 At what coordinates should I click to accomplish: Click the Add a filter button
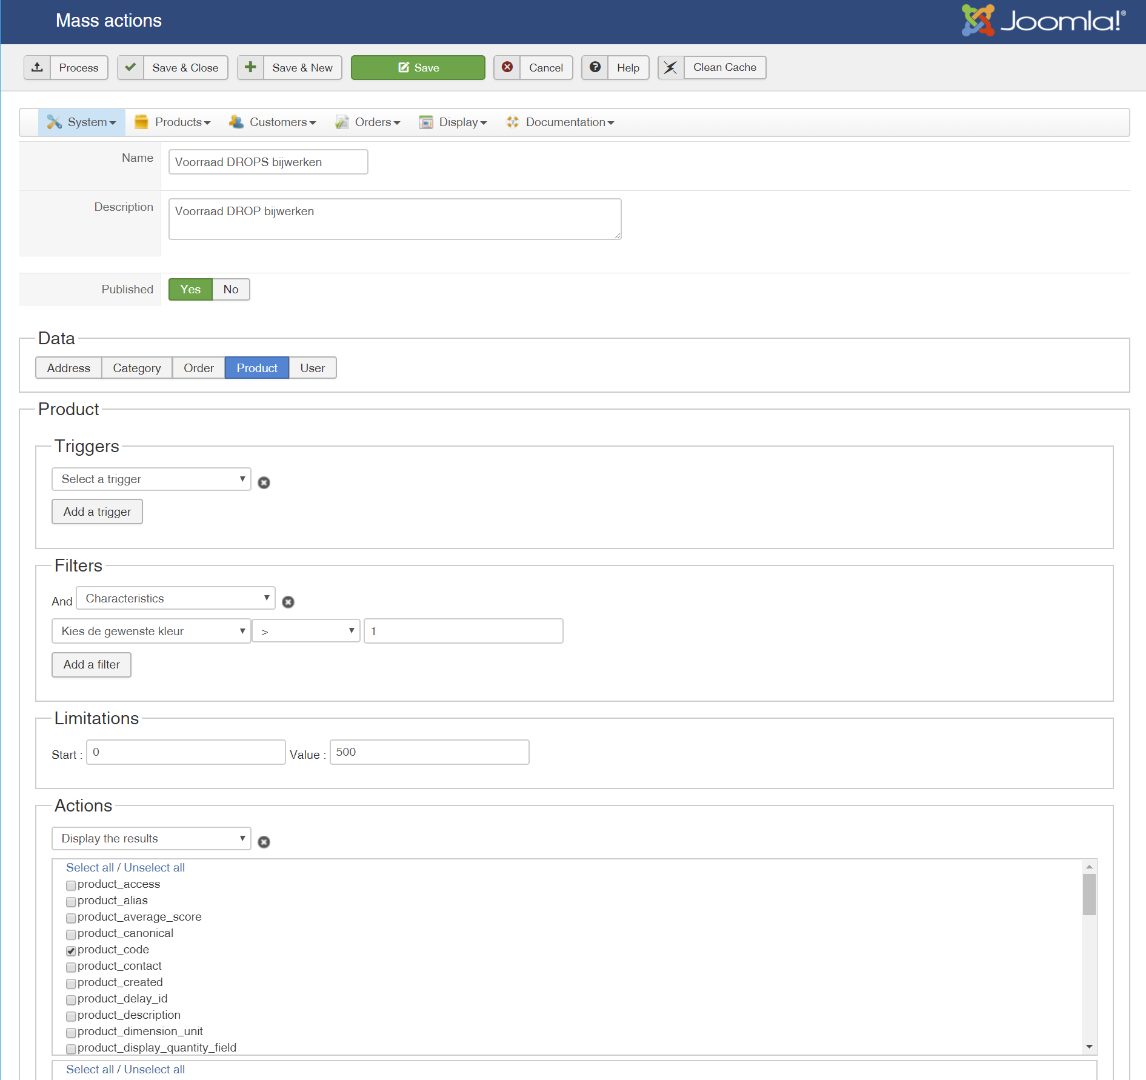91,665
